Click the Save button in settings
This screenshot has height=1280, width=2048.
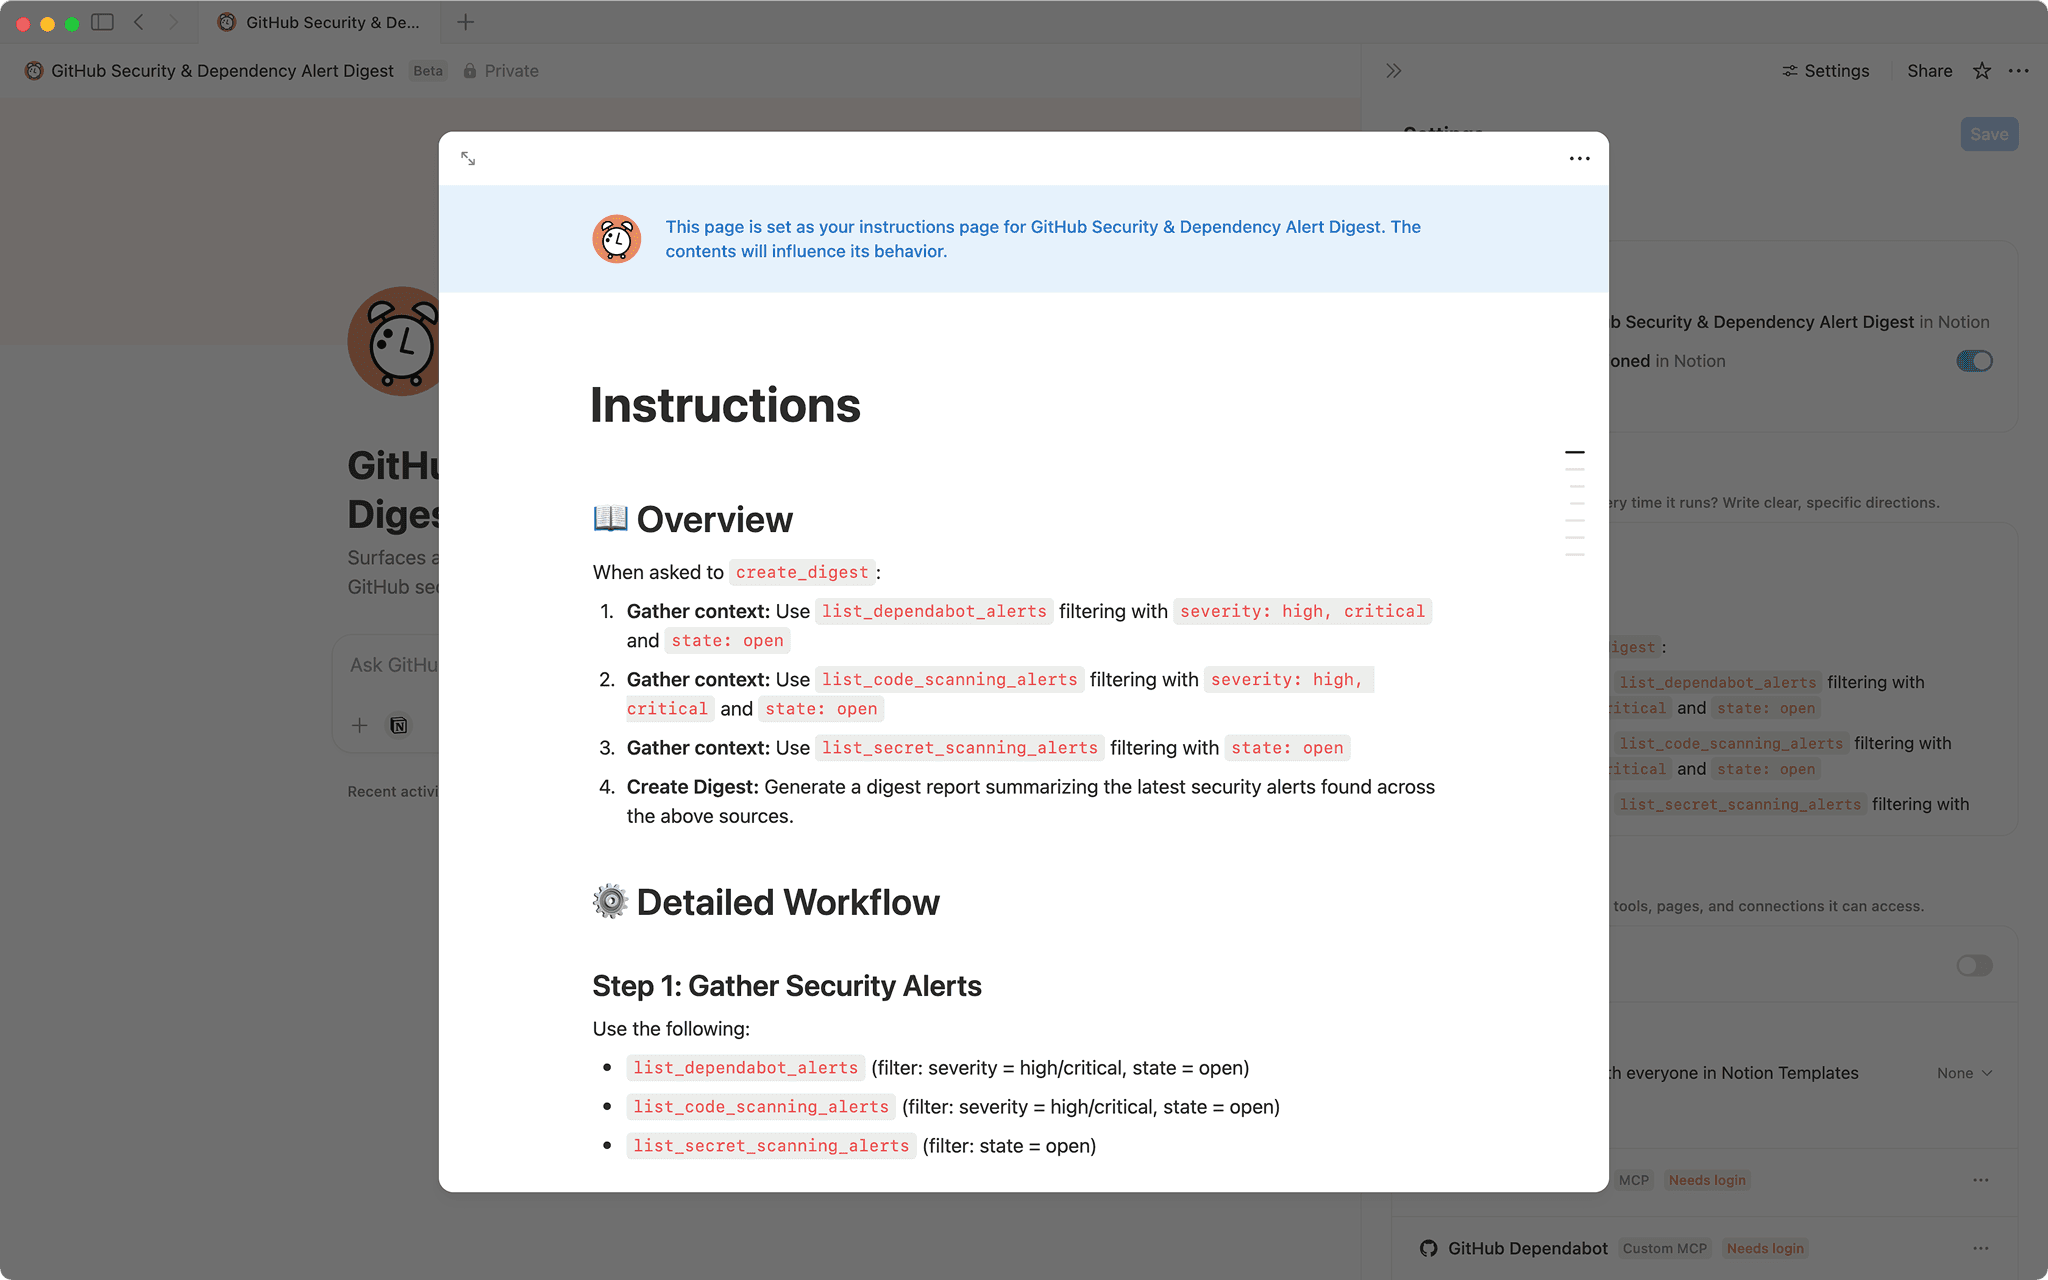1989,134
